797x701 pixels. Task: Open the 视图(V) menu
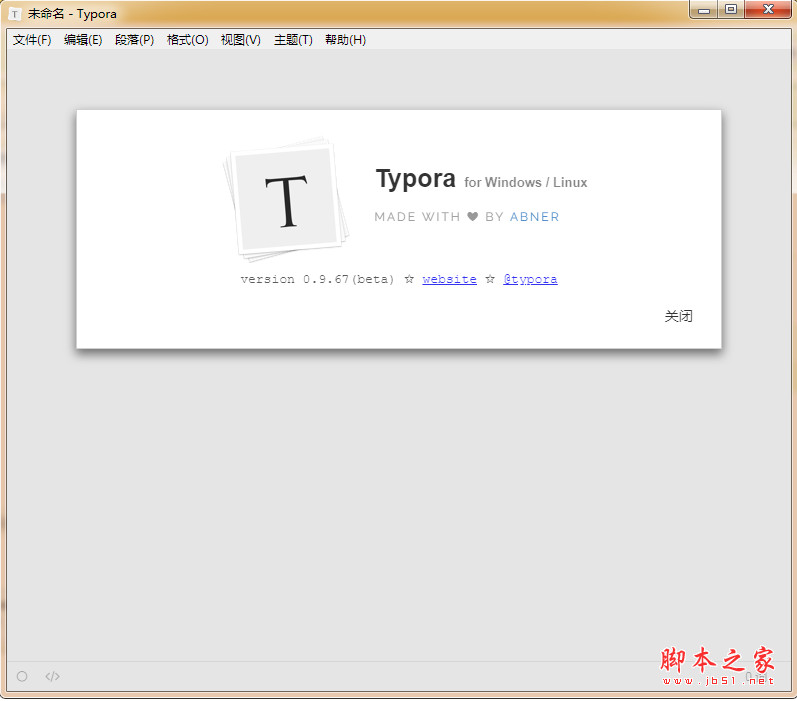[x=240, y=40]
